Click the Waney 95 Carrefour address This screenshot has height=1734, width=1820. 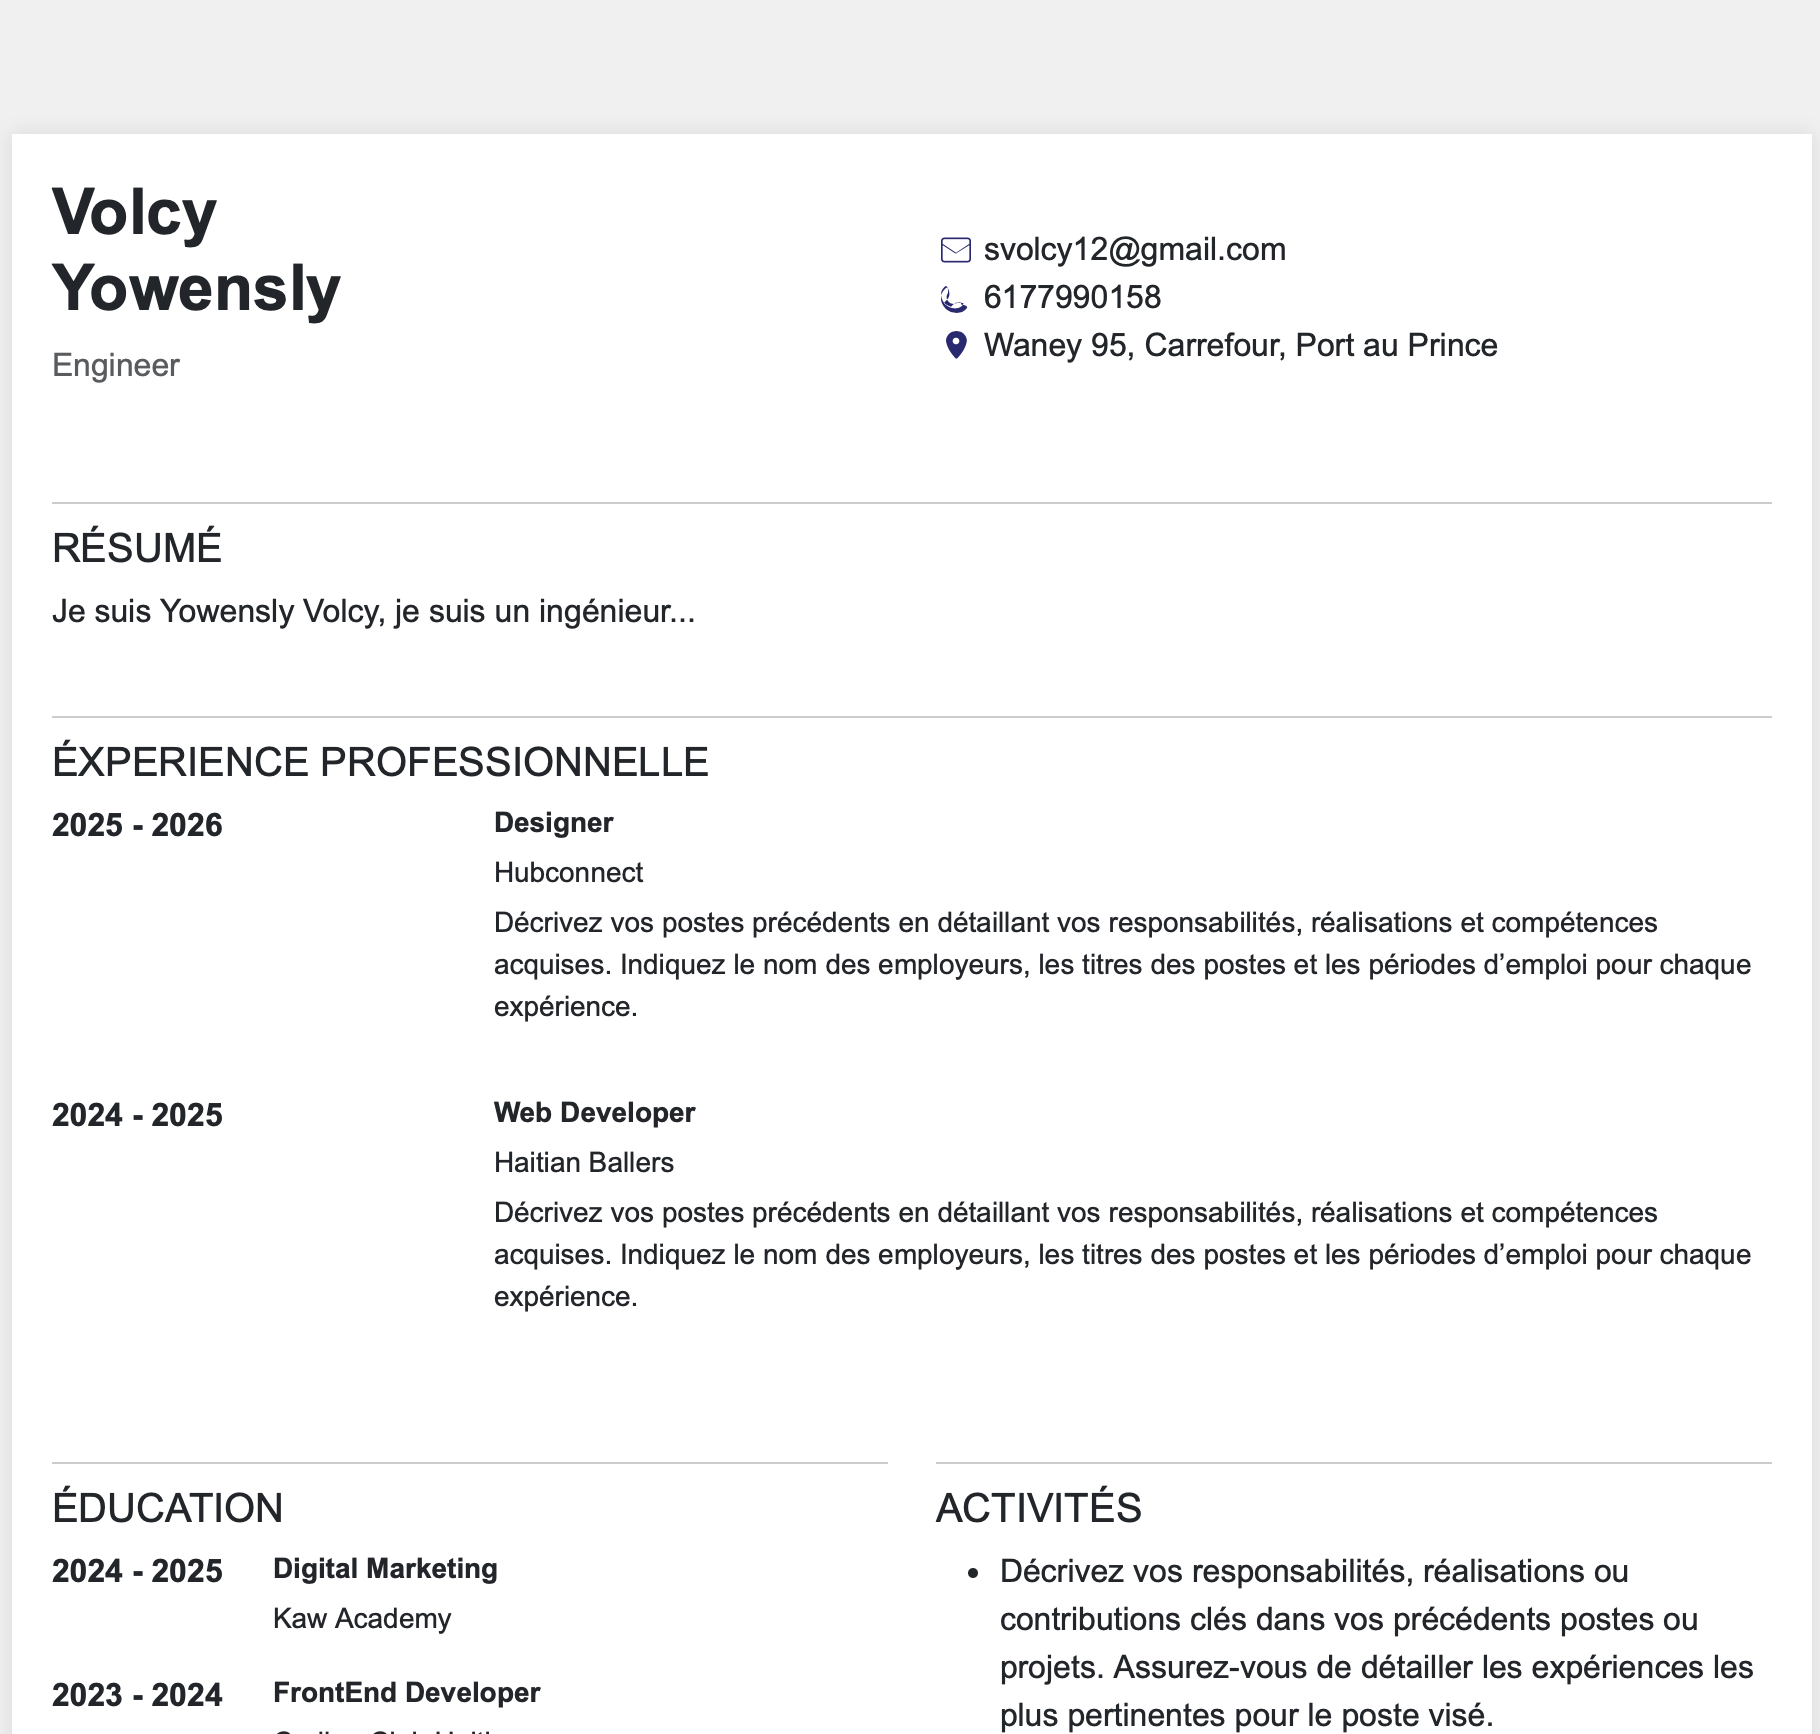click(1240, 346)
